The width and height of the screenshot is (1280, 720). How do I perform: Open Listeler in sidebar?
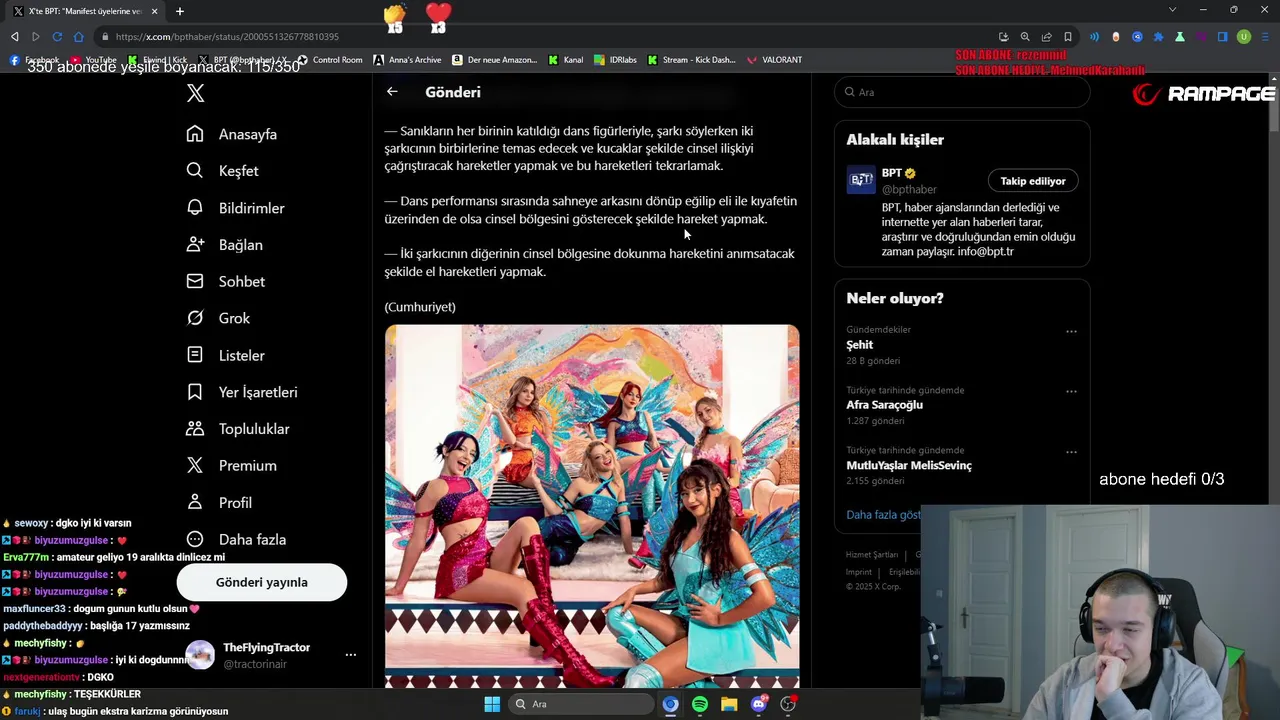[226, 355]
